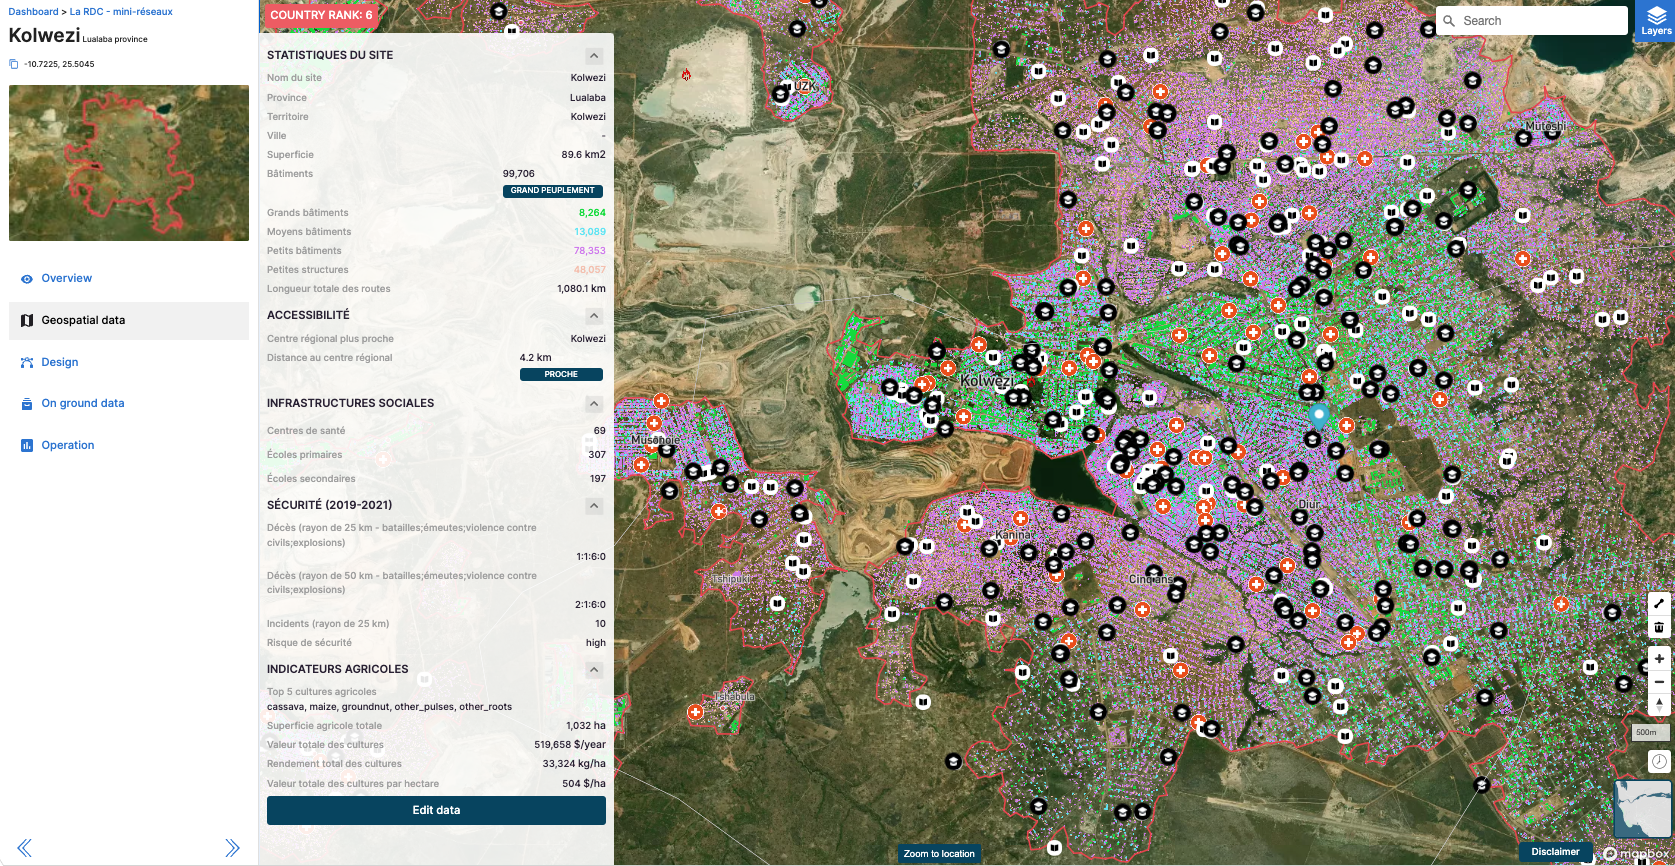Collapse the Infrastructures sociales section
The image size is (1675, 866).
(594, 404)
